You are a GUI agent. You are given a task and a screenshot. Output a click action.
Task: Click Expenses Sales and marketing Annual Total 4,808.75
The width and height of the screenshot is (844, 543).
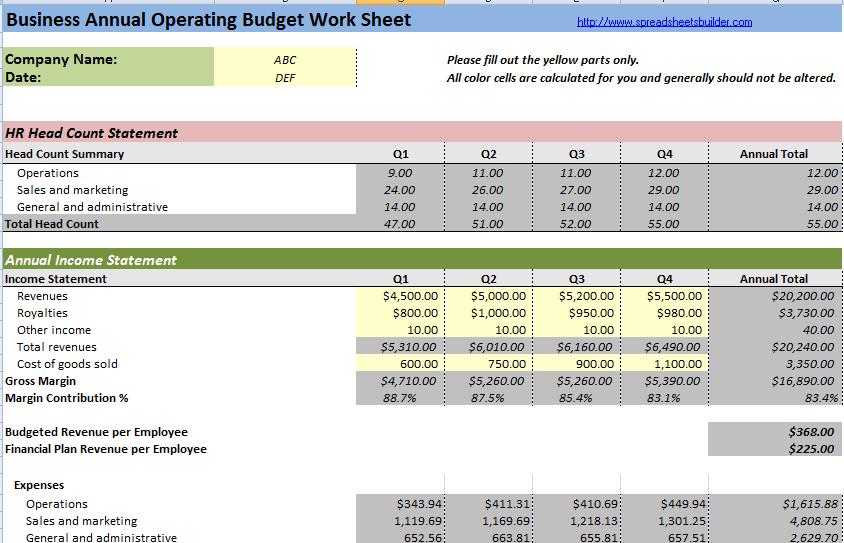775,521
